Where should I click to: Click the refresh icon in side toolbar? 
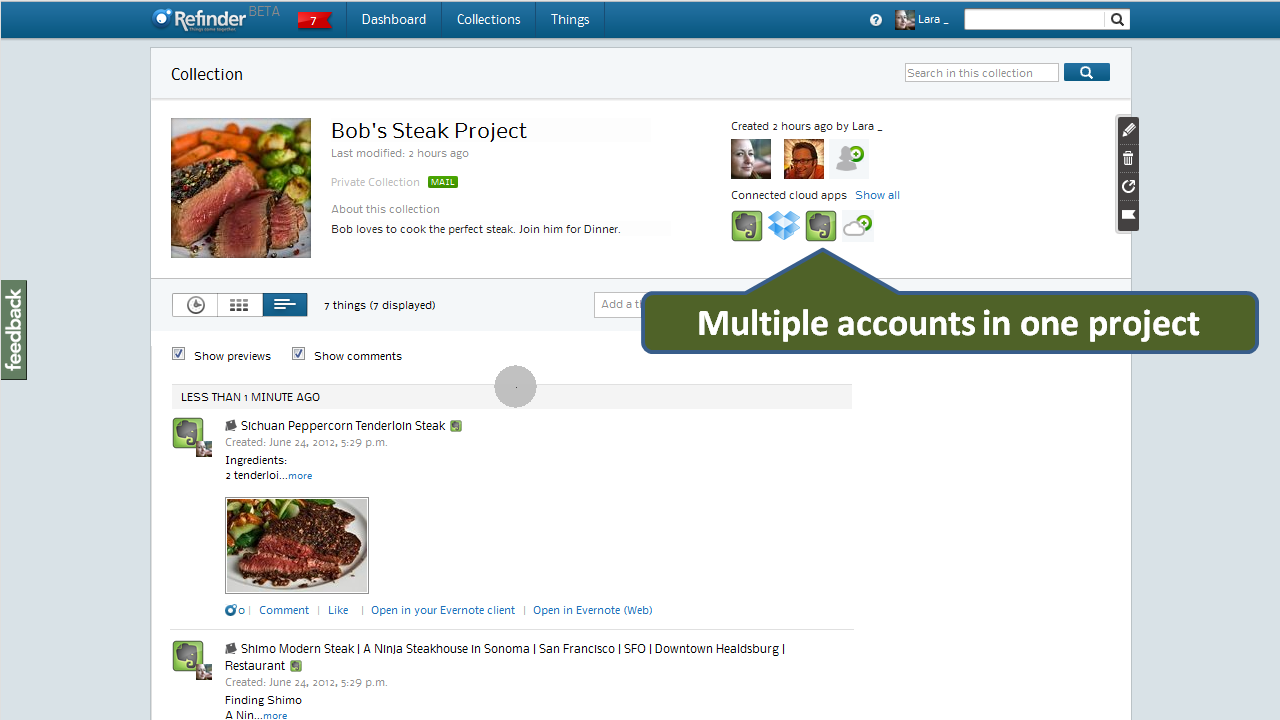pos(1128,186)
